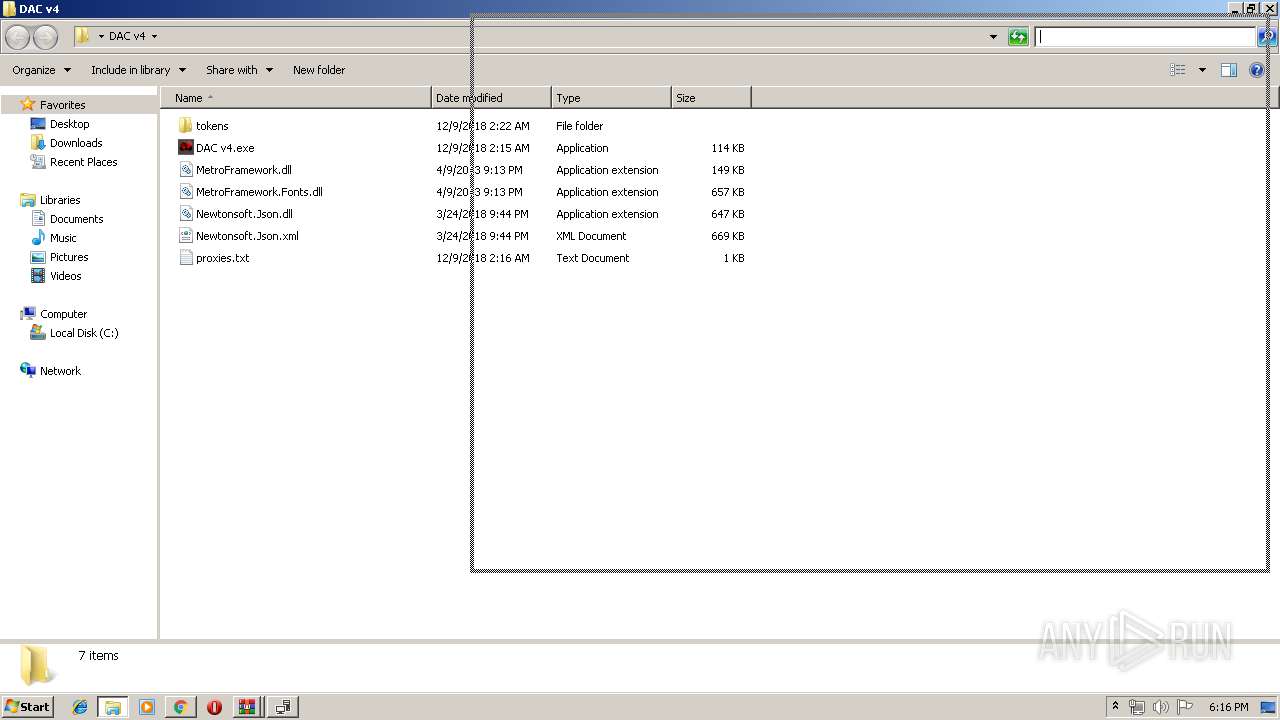Screen dimensions: 1280x720
Task: Click the Back navigation arrow
Action: click(18, 37)
